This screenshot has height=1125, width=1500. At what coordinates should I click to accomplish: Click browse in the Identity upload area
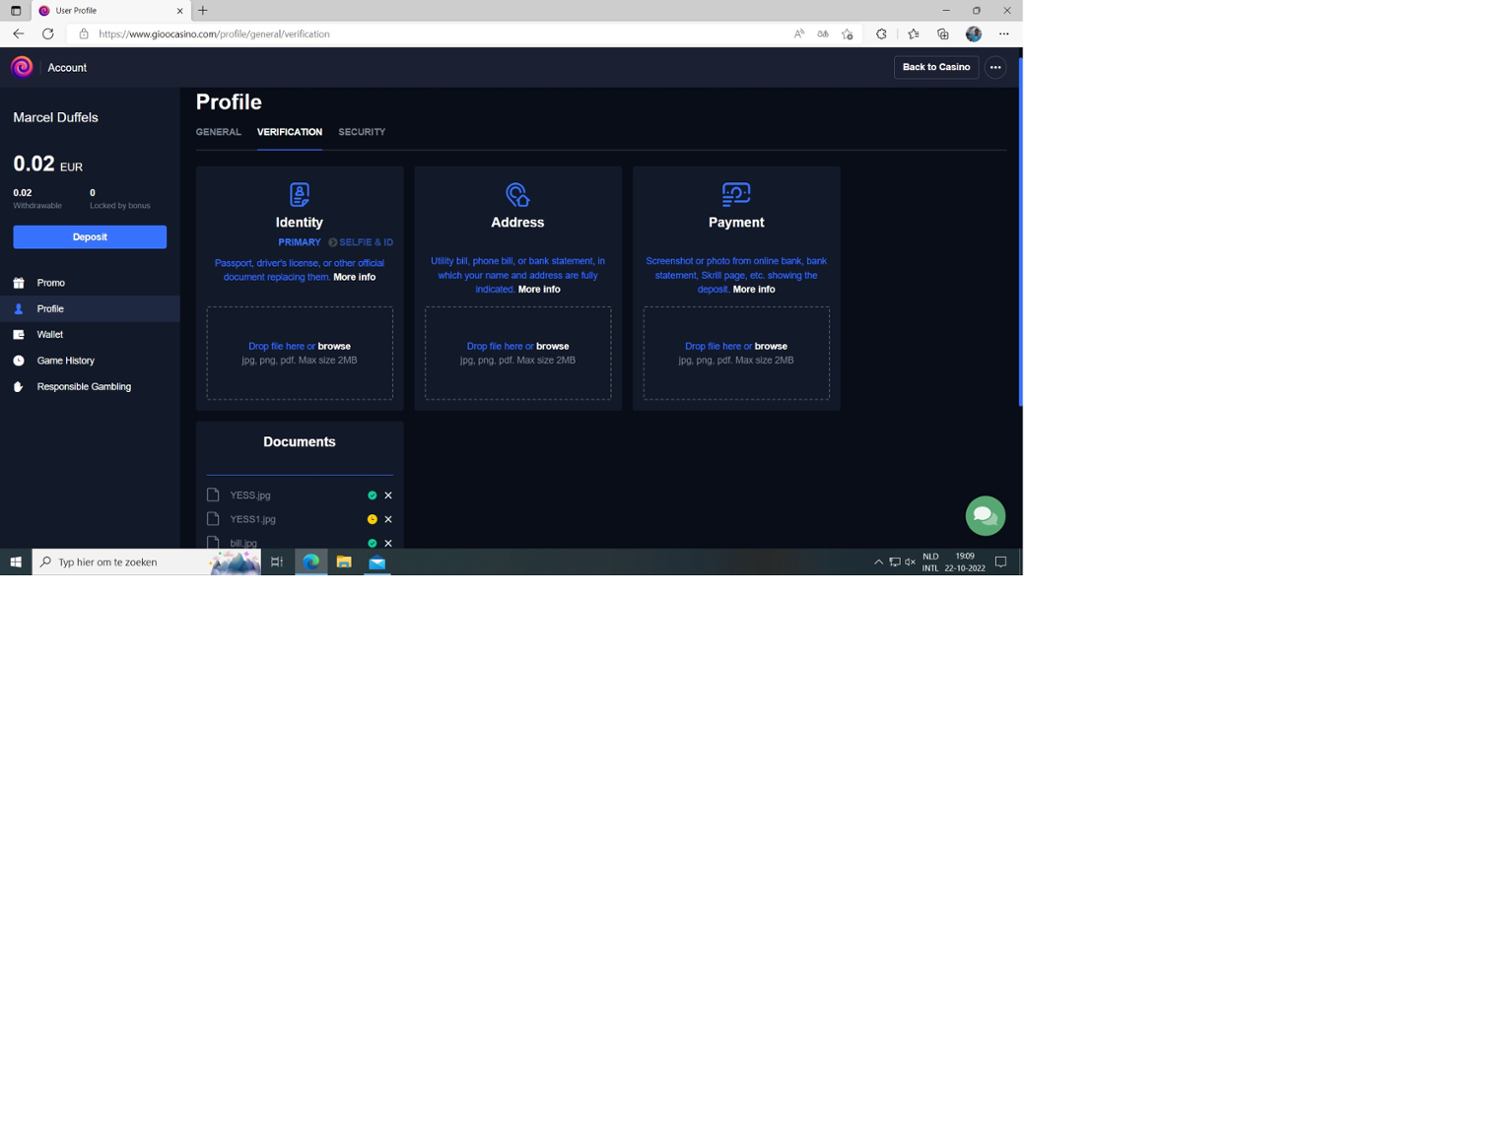[x=334, y=346]
